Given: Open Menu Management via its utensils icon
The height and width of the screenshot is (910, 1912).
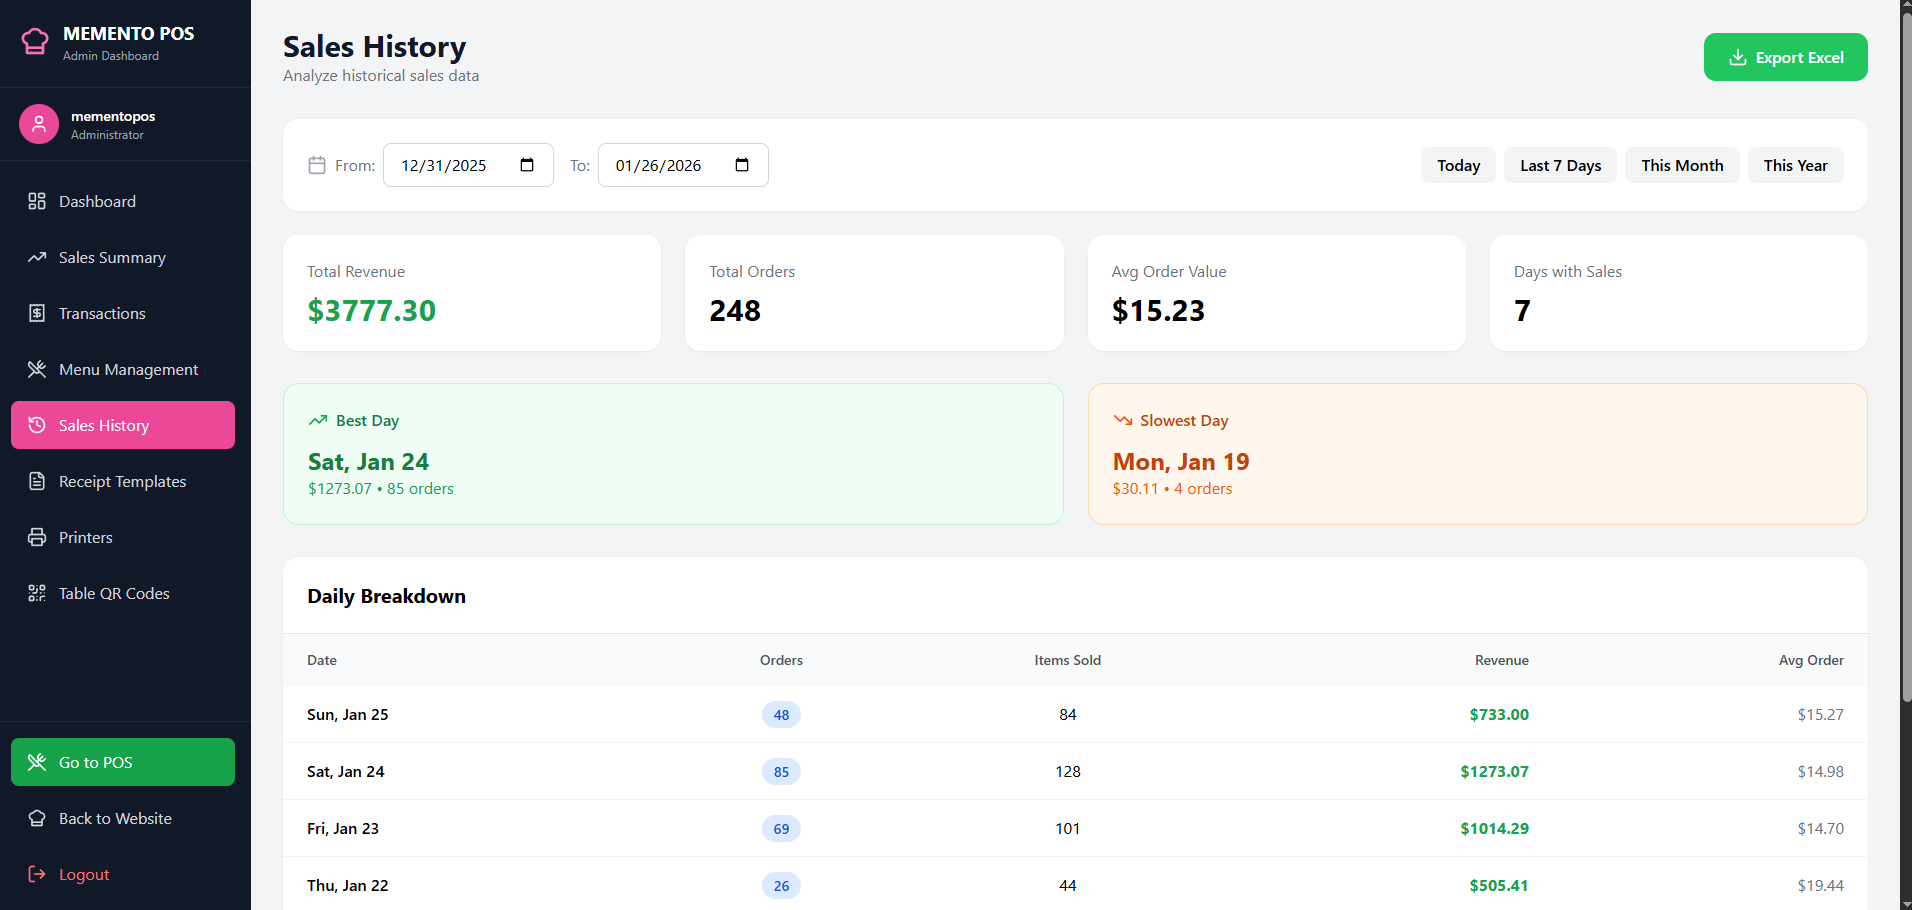Looking at the screenshot, I should coord(37,369).
